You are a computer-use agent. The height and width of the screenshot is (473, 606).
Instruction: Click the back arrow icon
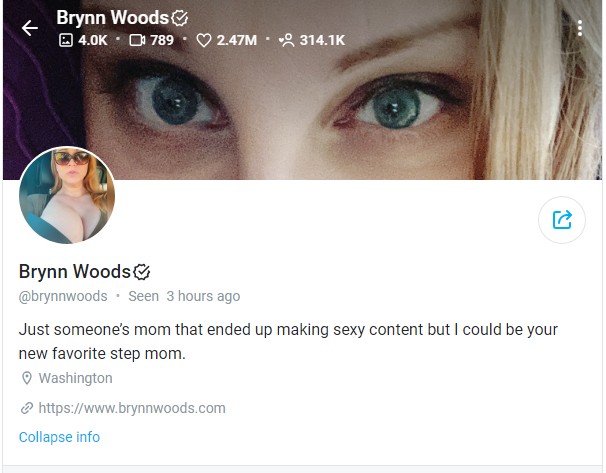click(x=30, y=28)
